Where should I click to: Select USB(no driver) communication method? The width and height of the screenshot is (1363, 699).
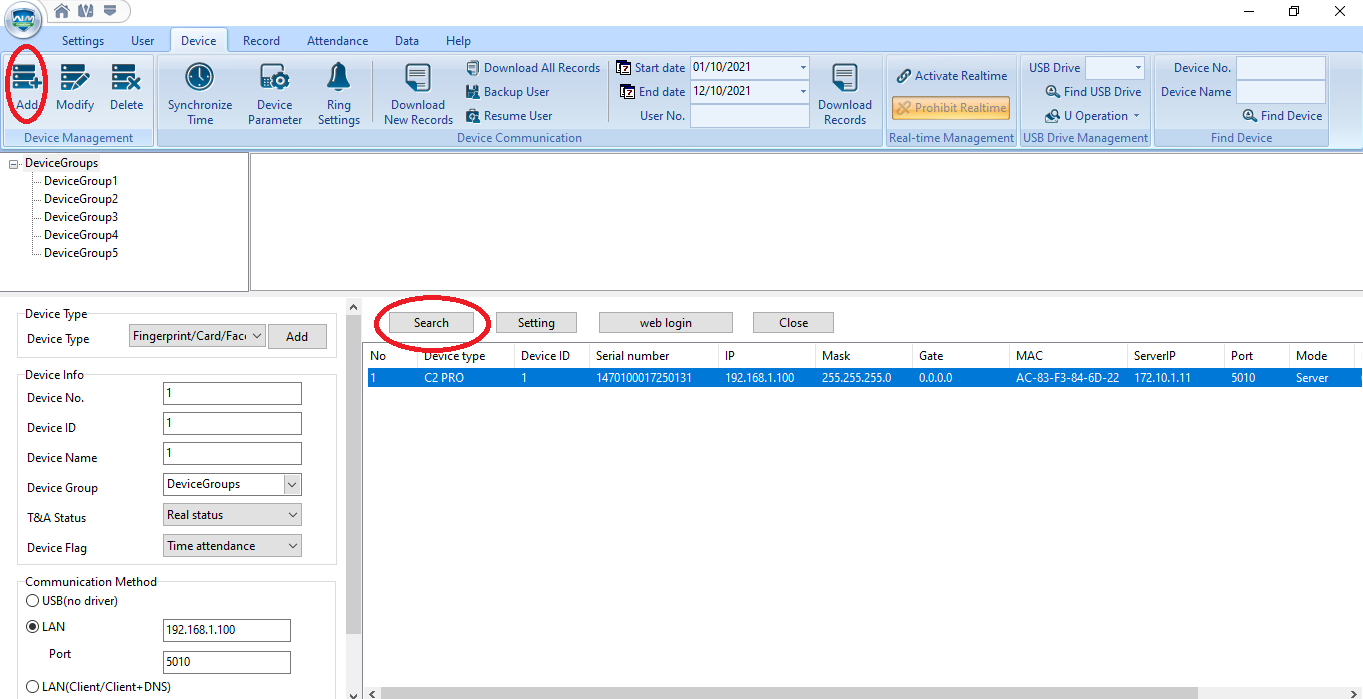[33, 601]
